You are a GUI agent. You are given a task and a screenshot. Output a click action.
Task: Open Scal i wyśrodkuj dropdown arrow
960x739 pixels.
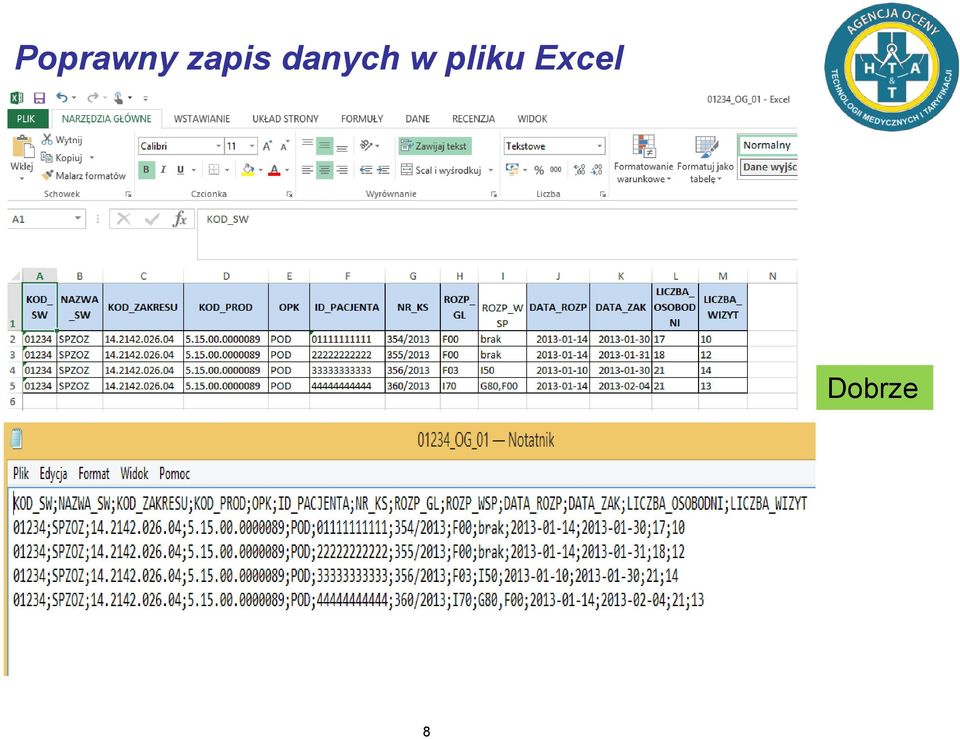click(x=491, y=170)
